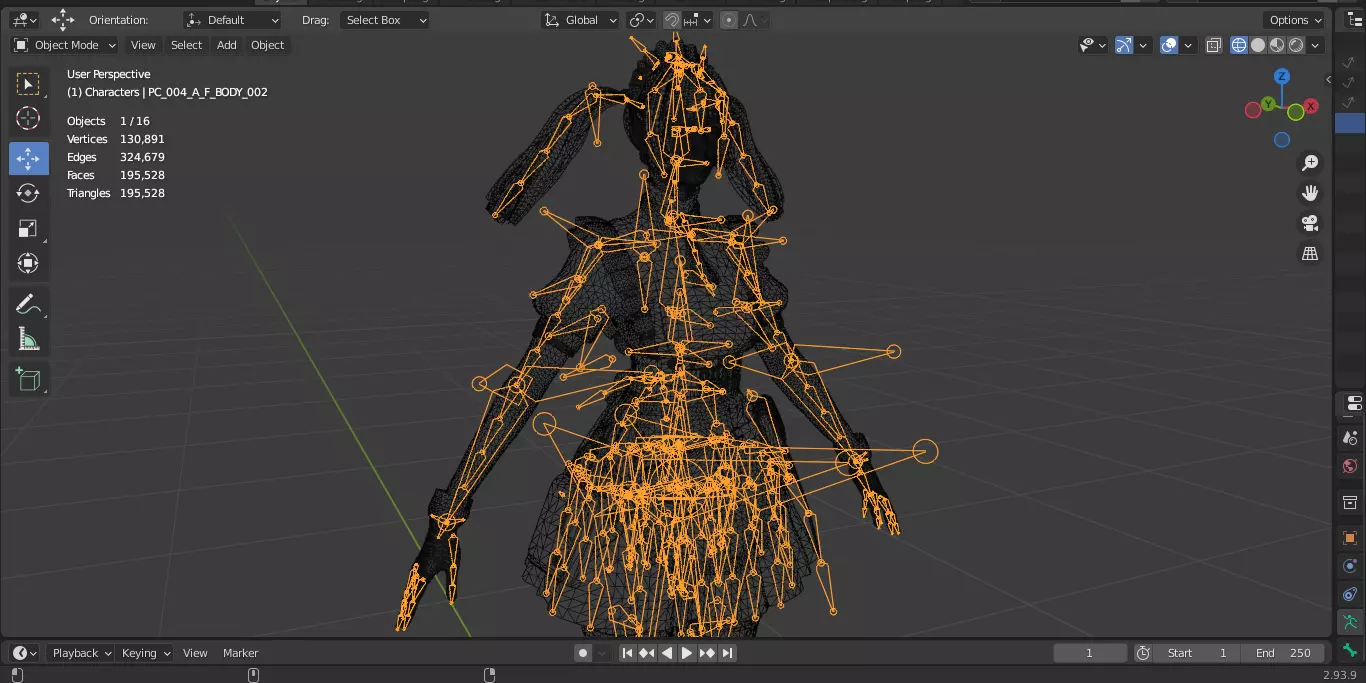This screenshot has width=1366, height=683.
Task: Open the Object menu
Action: [267, 45]
